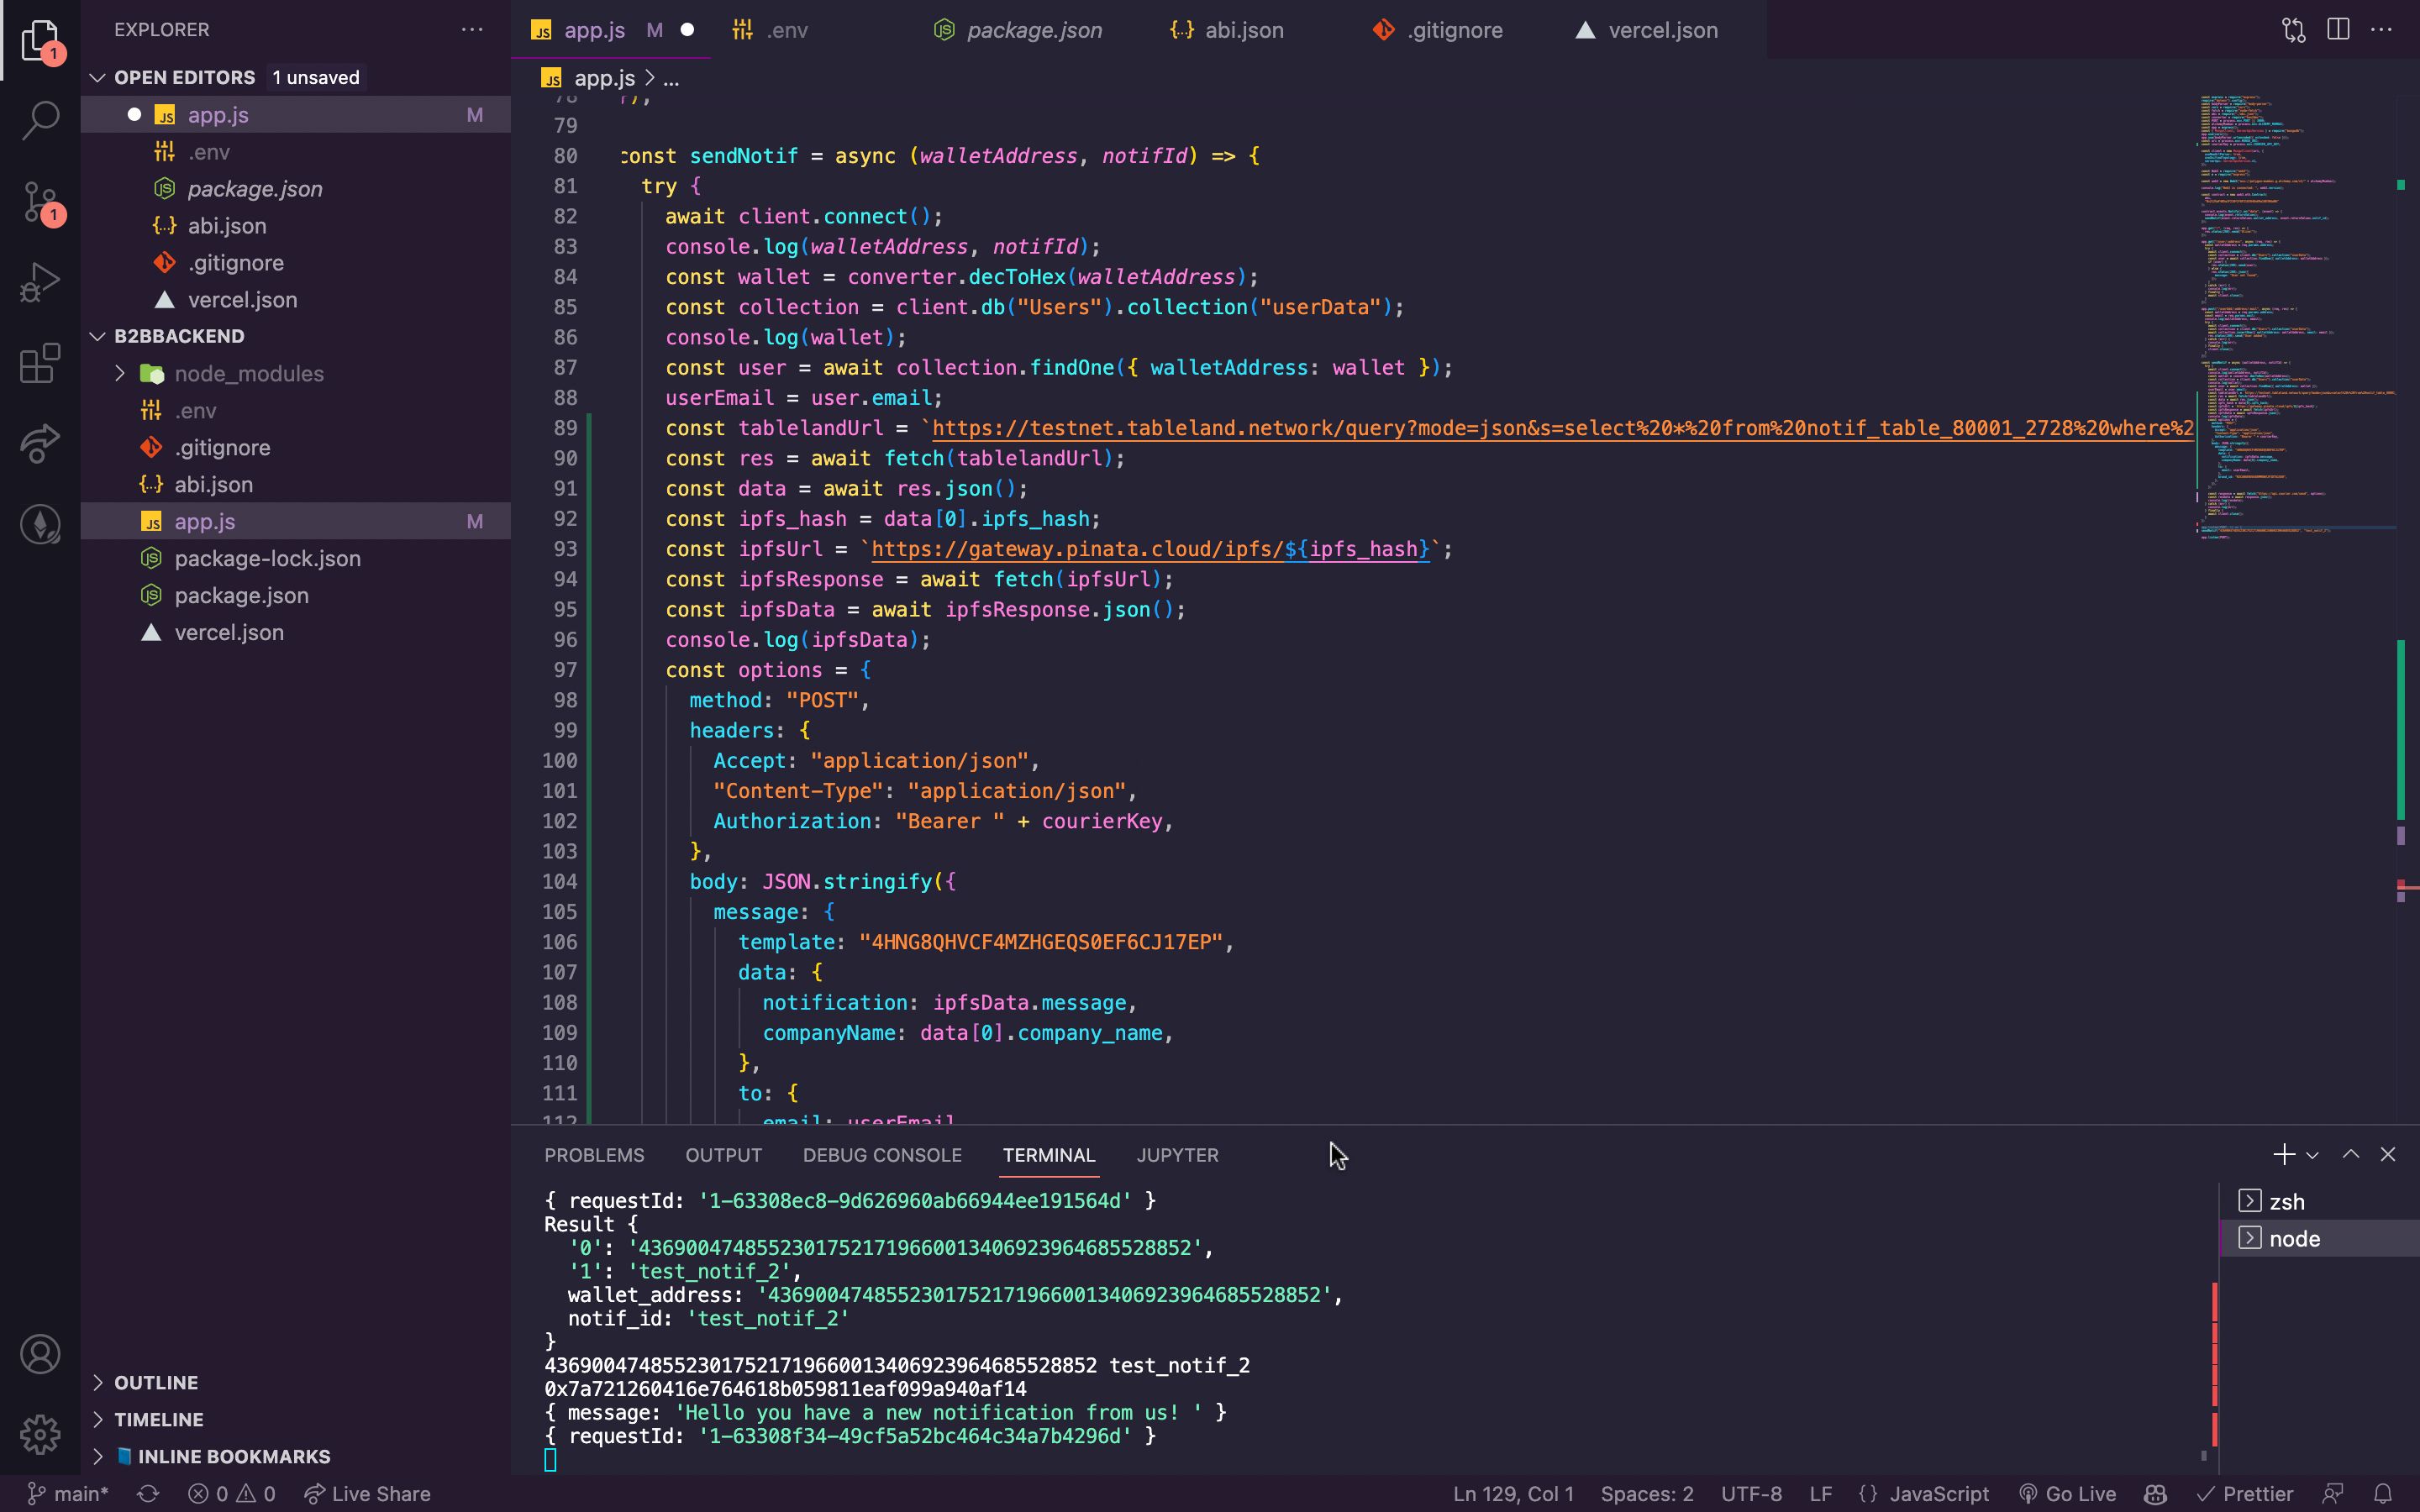Viewport: 2420px width, 1512px height.
Task: Click the pinata gateway URL on line 93
Action: 1150,549
